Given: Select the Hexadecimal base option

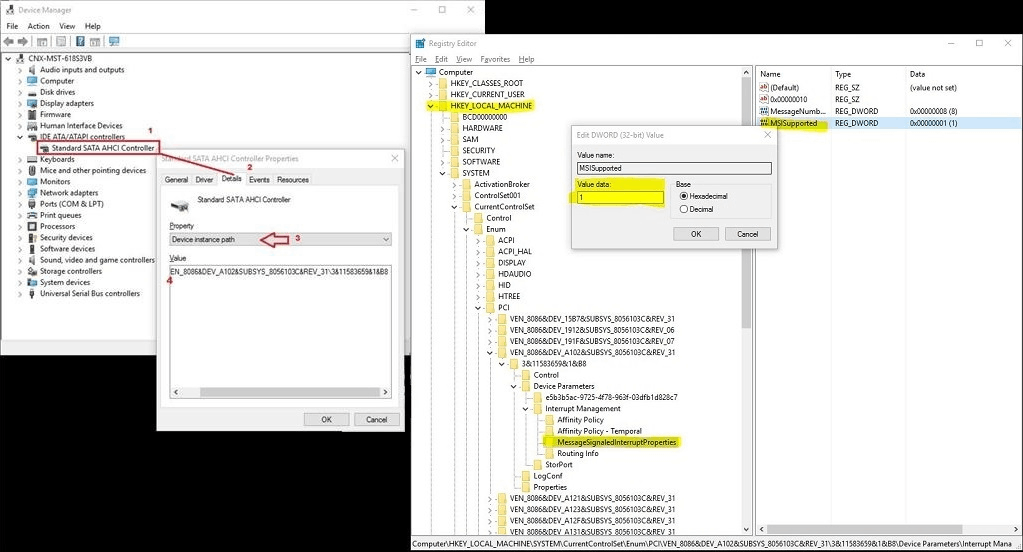Looking at the screenshot, I should (684, 196).
